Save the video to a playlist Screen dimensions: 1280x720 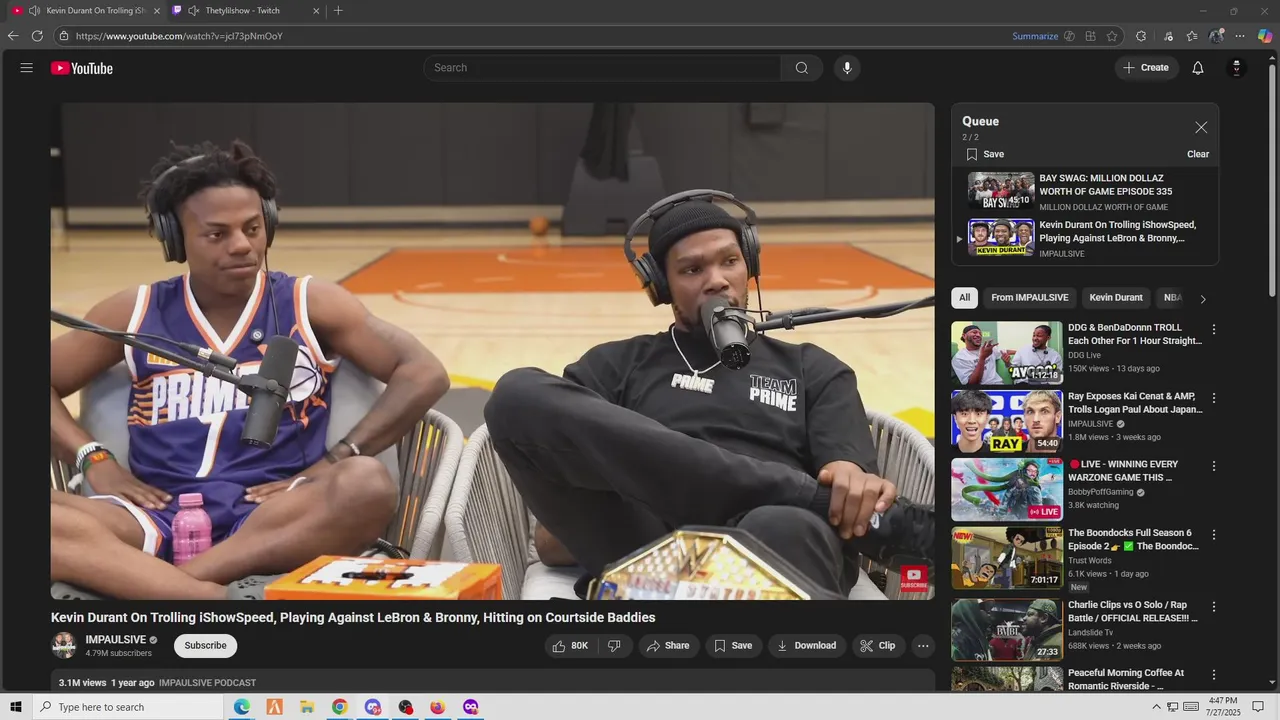(x=733, y=646)
